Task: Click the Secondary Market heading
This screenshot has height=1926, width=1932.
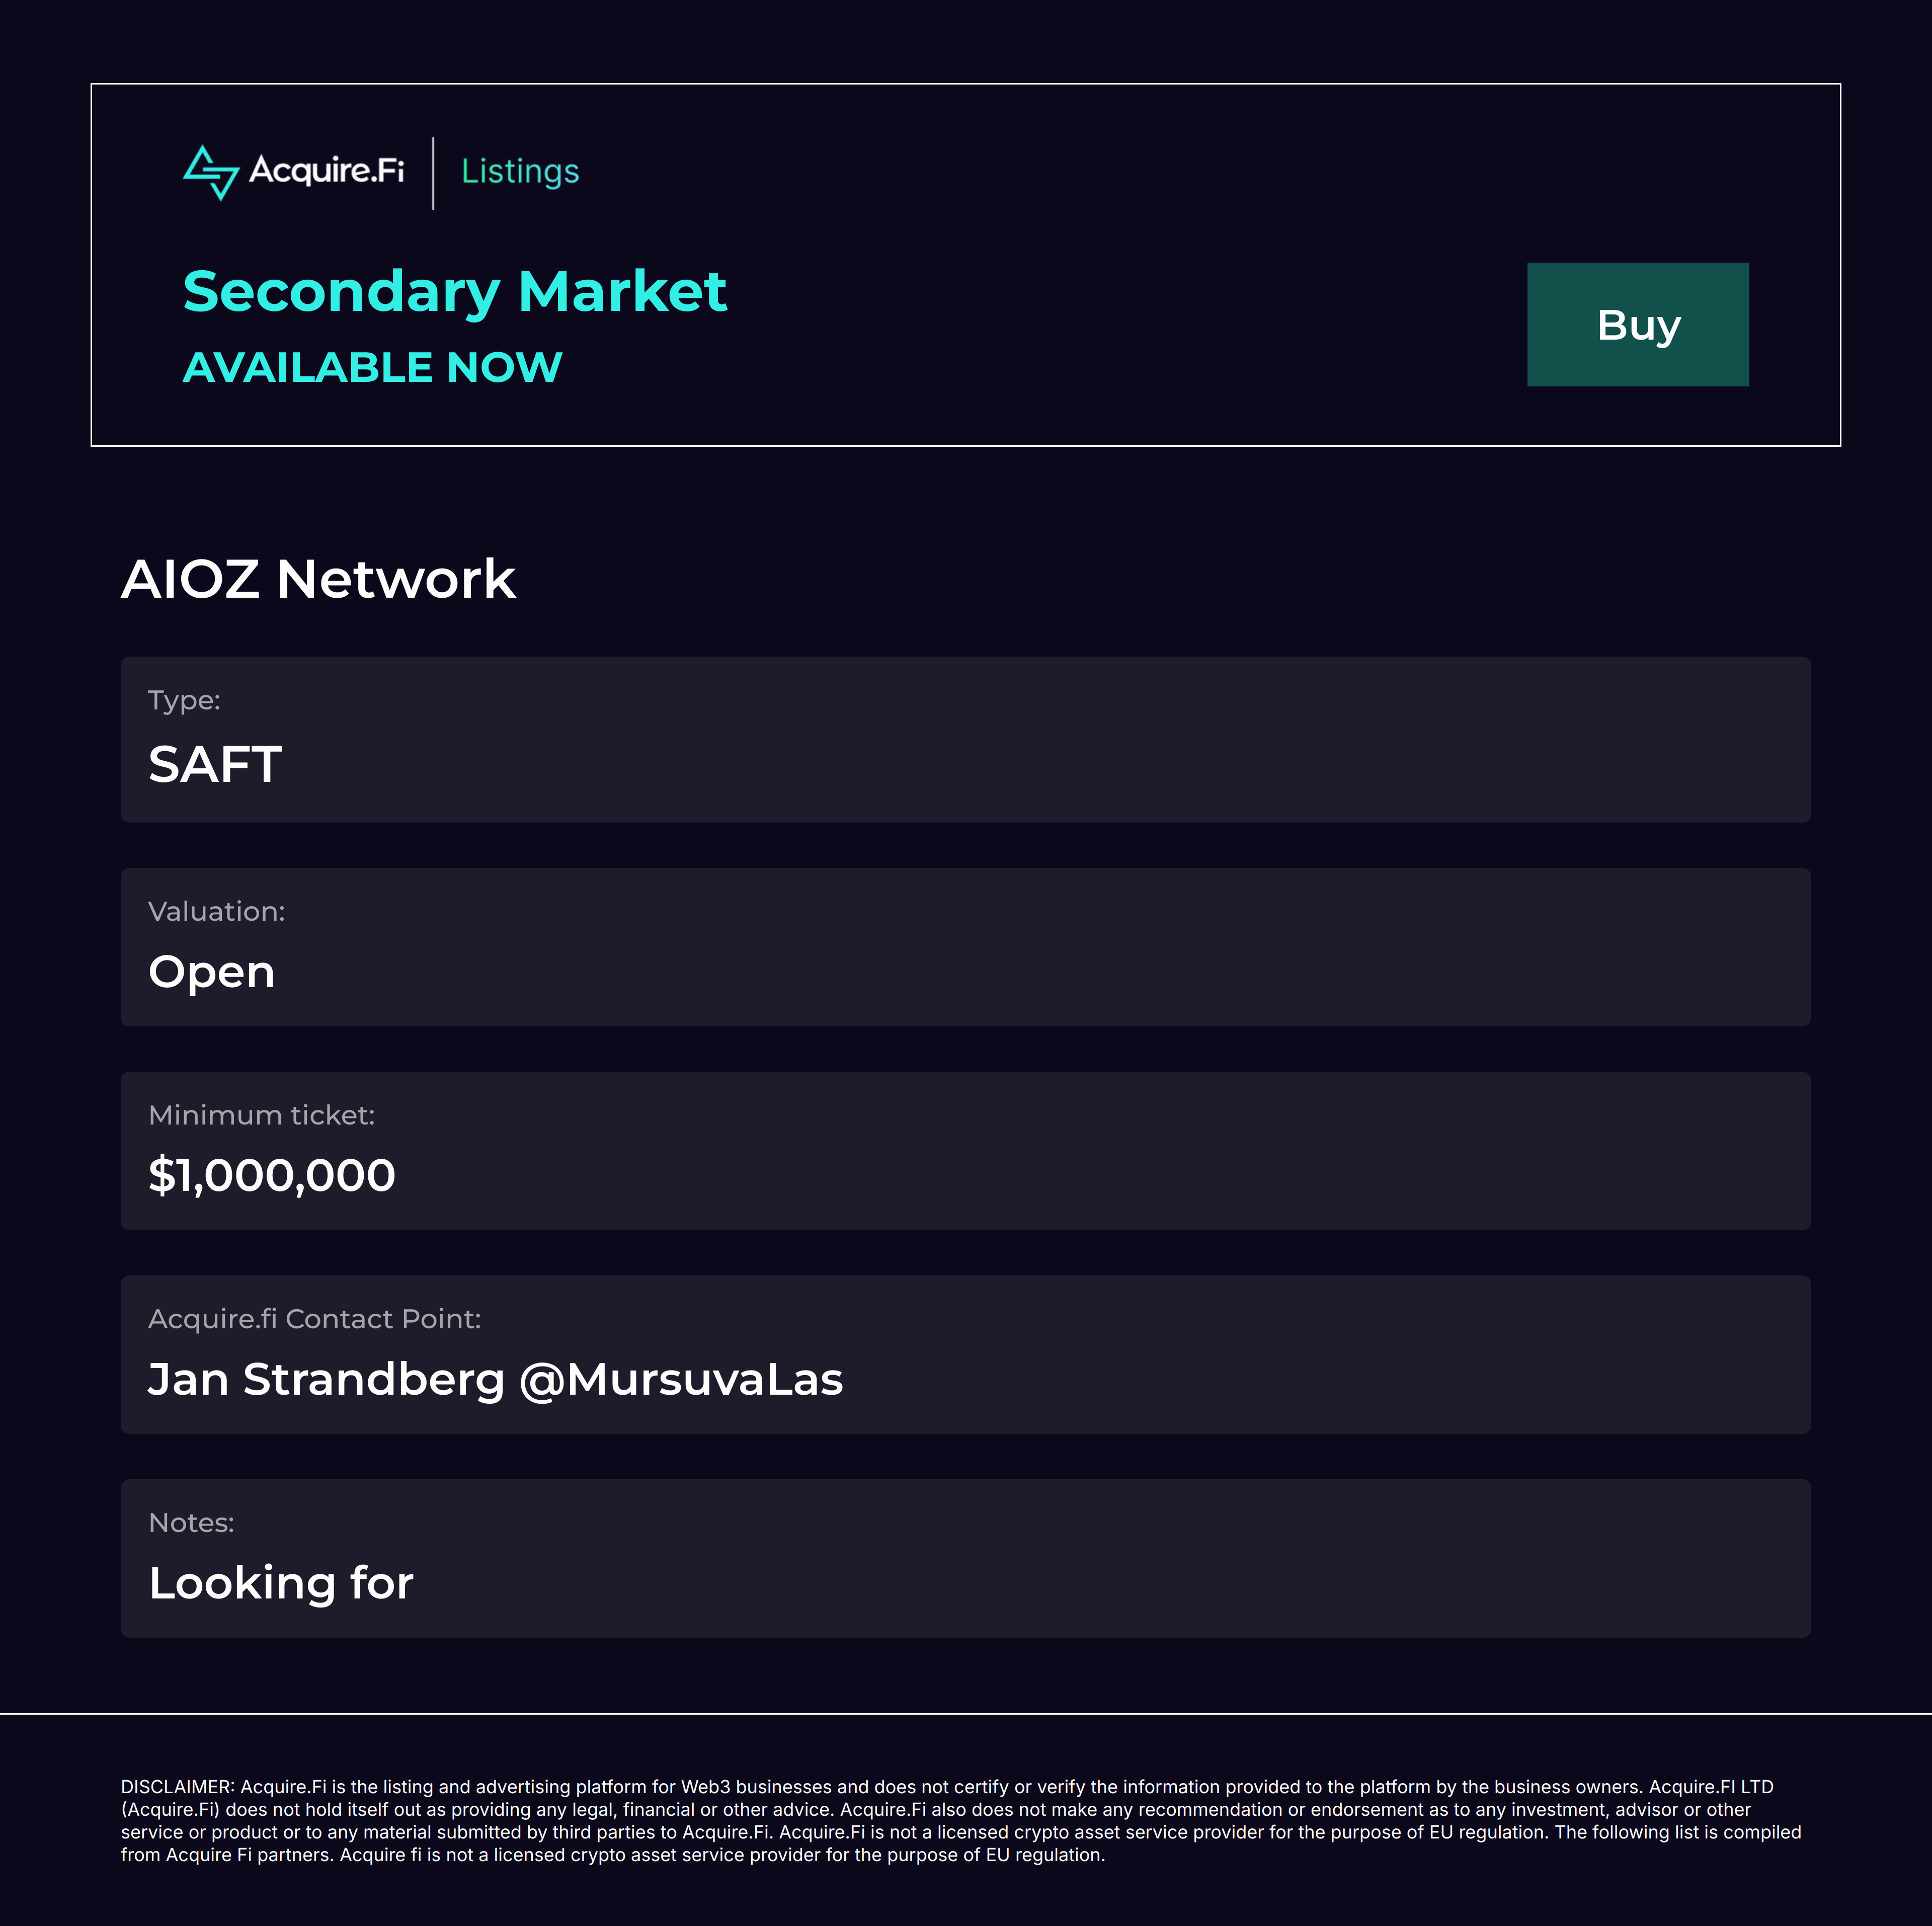Action: coord(455,291)
